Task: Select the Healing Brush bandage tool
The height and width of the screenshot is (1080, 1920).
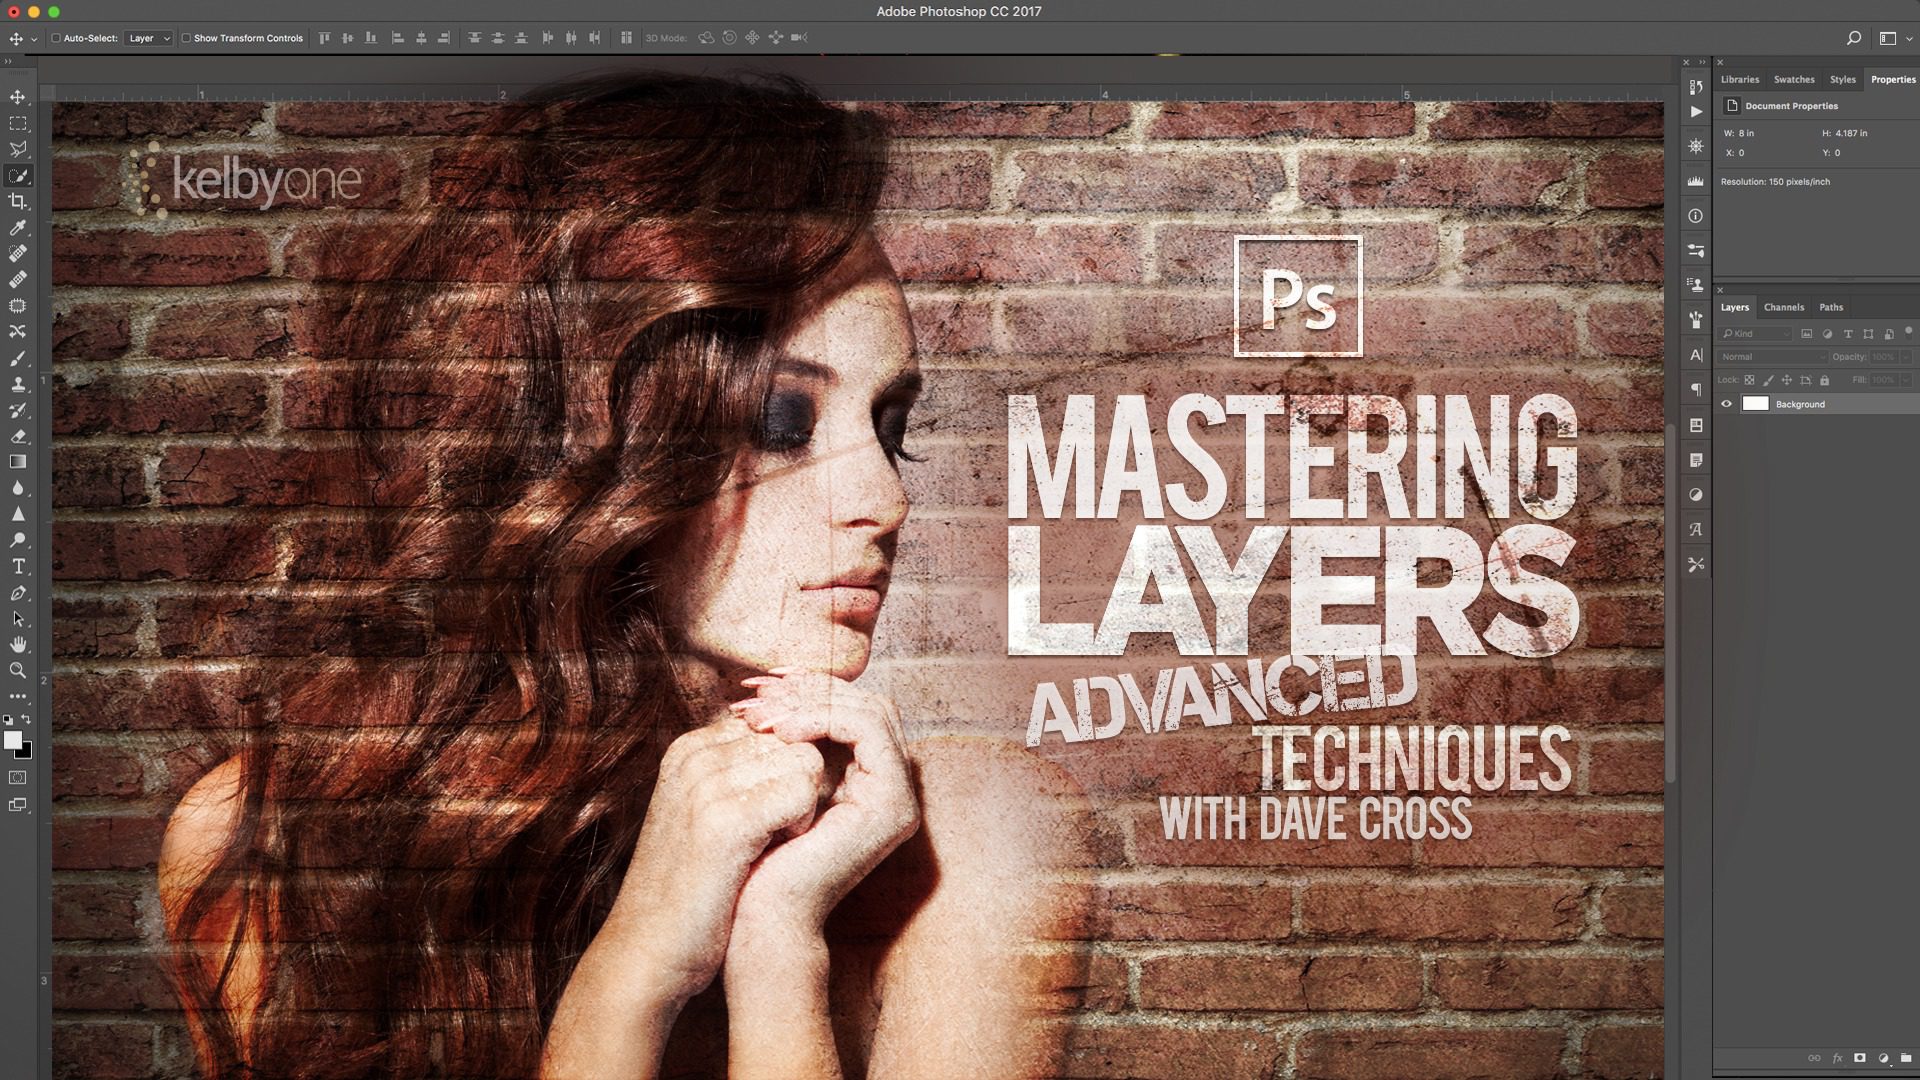Action: [18, 280]
